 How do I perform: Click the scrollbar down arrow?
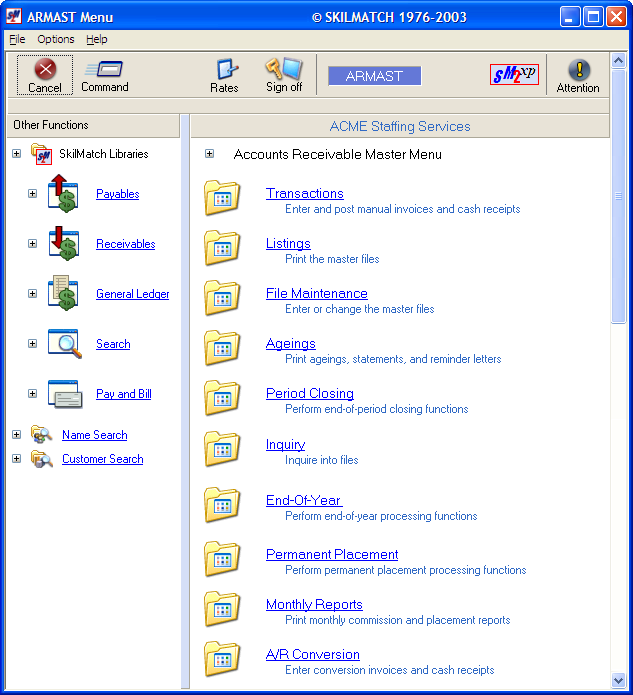(618, 679)
